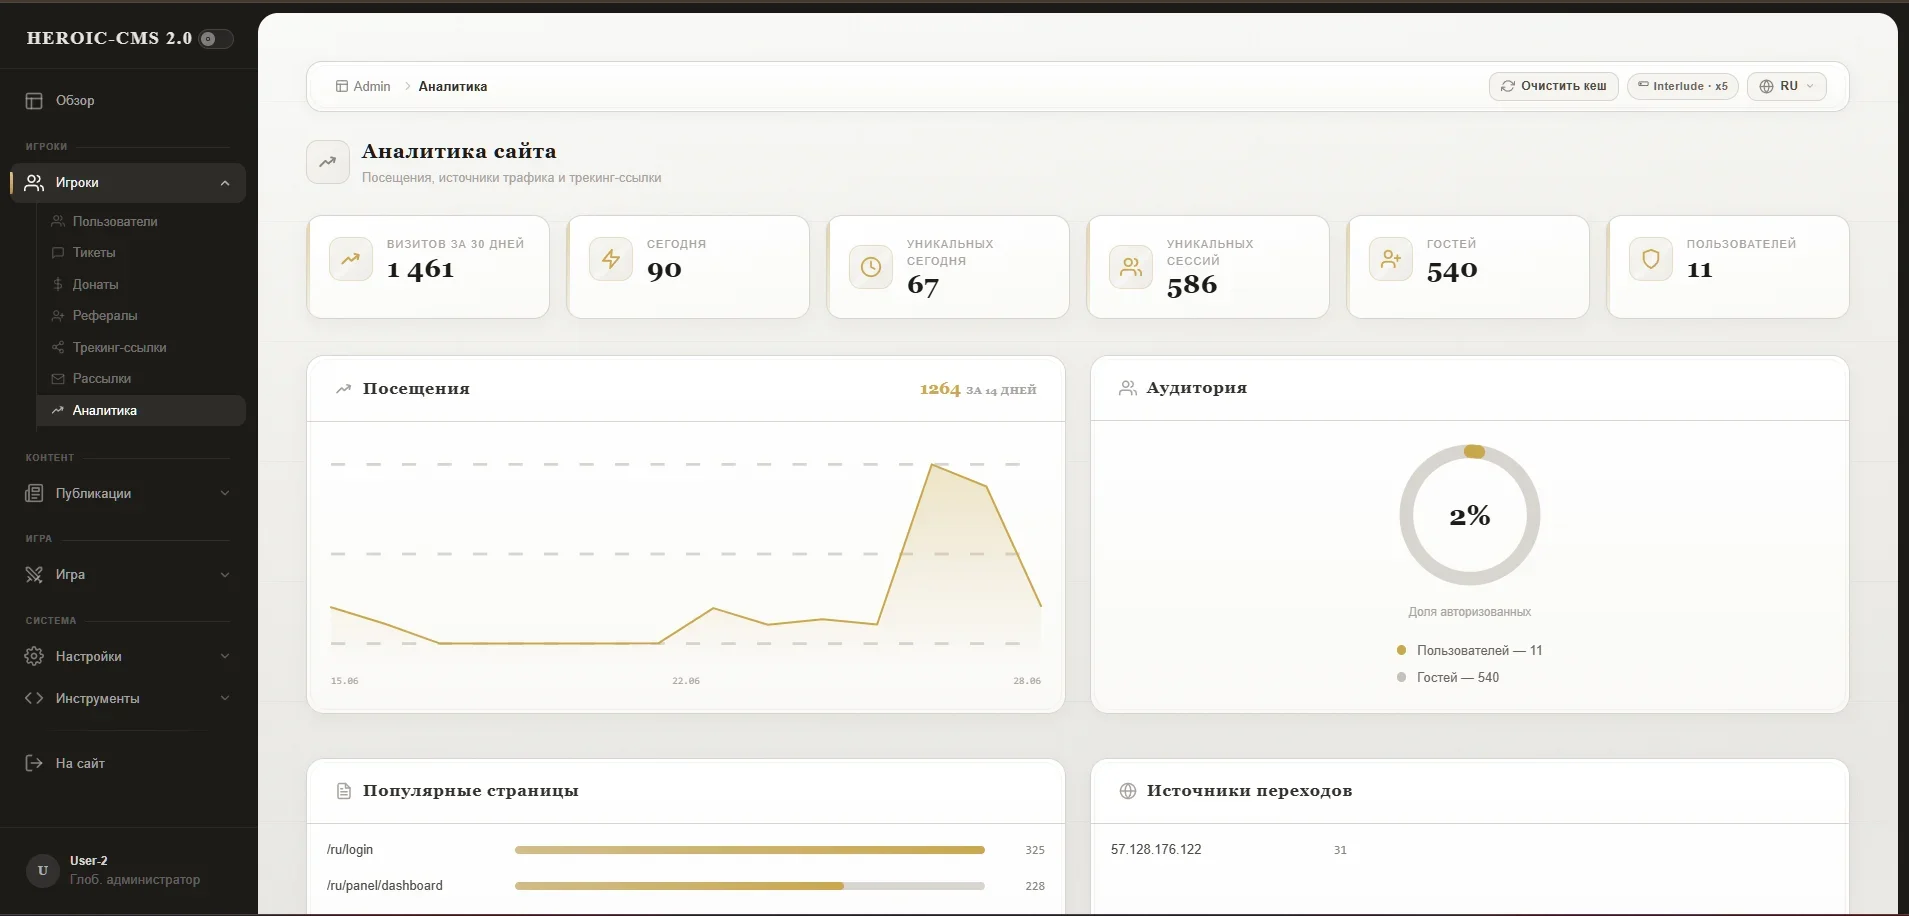Image resolution: width=1909 pixels, height=916 pixels.
Task: Click the 2% audience donut chart
Action: pyautogui.click(x=1470, y=516)
